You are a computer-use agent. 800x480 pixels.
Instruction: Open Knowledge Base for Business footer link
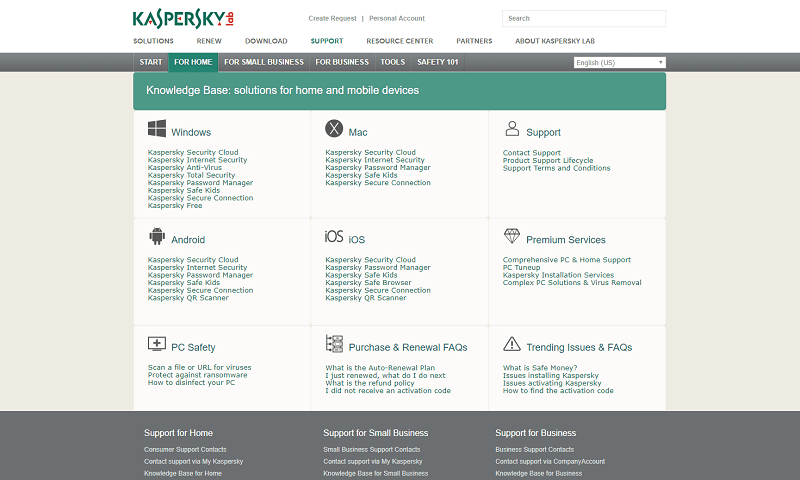click(538, 473)
